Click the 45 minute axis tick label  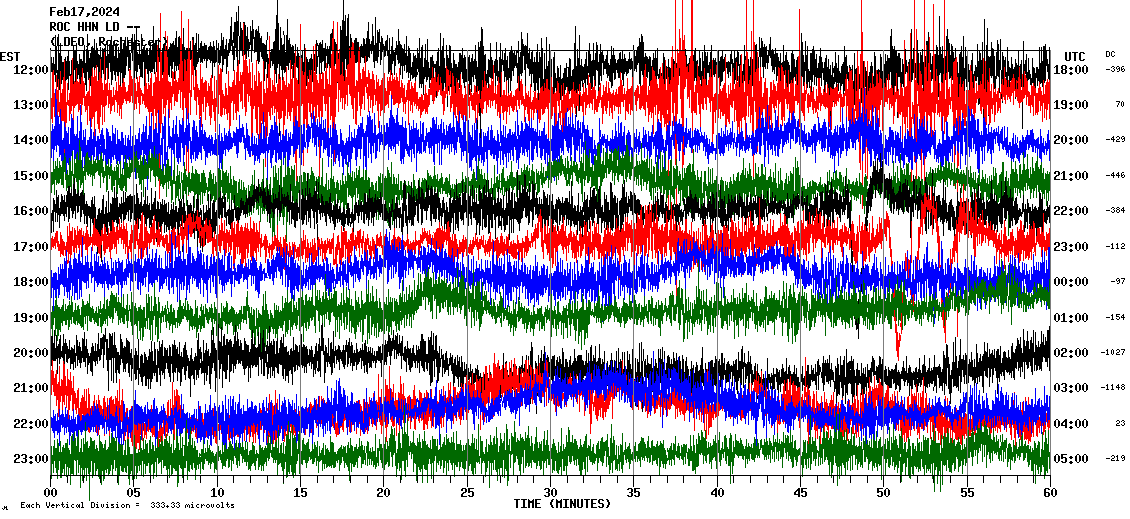pyautogui.click(x=800, y=493)
